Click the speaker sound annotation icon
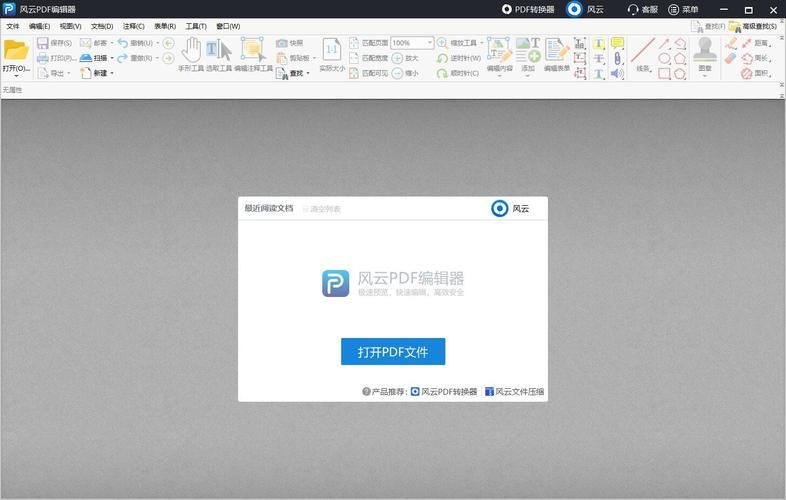Viewport: 786px width, 500px height. (618, 74)
